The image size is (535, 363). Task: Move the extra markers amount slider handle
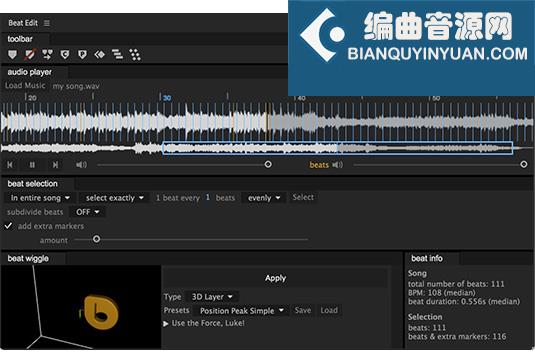click(97, 239)
